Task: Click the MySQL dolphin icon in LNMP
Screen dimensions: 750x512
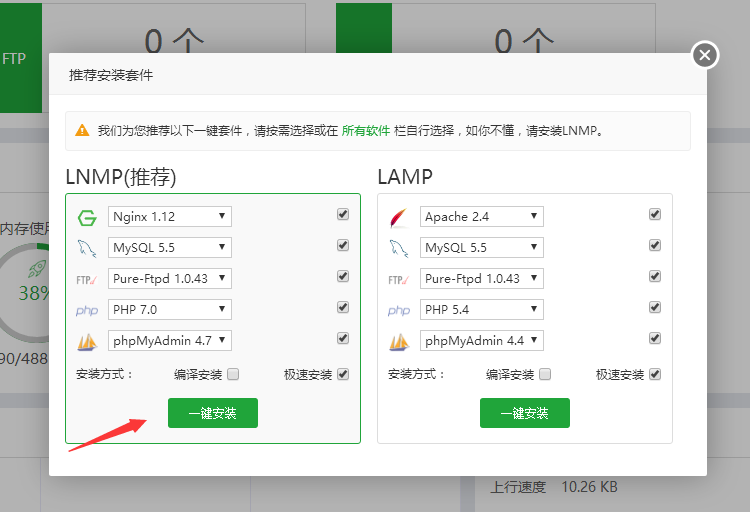Action: coord(87,248)
